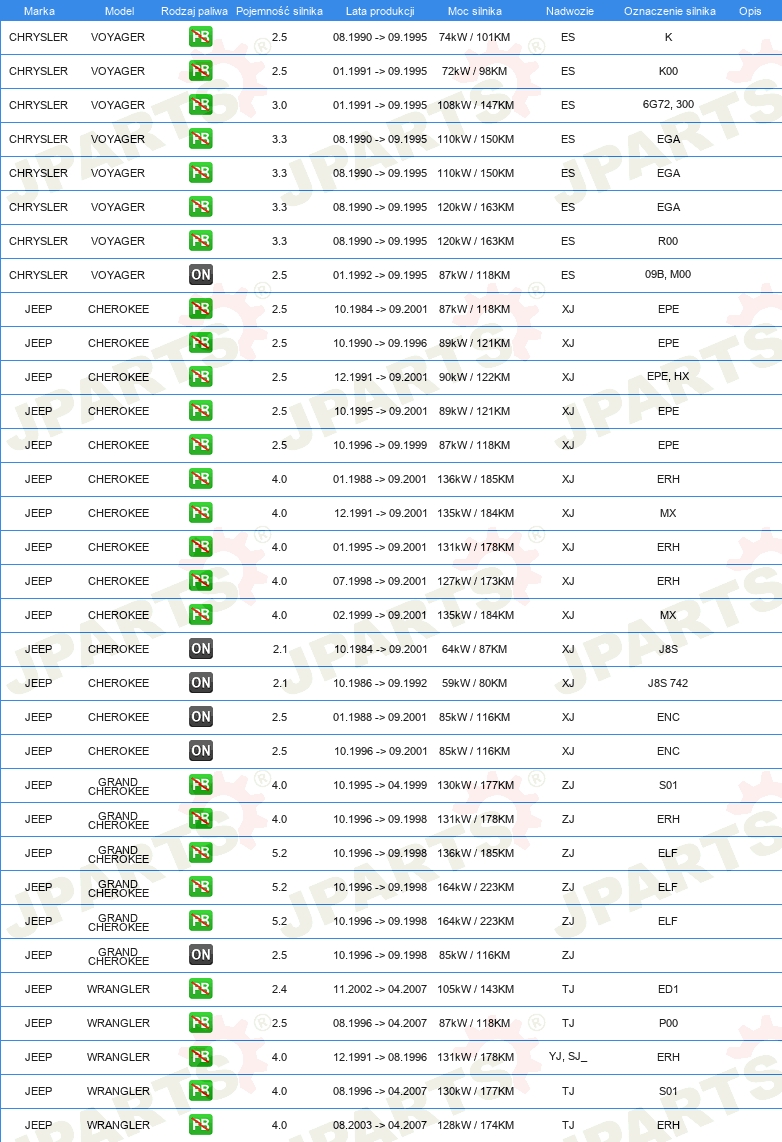Select engine capacity cell '3.0'
Screen dimensions: 782x1142
tap(280, 105)
